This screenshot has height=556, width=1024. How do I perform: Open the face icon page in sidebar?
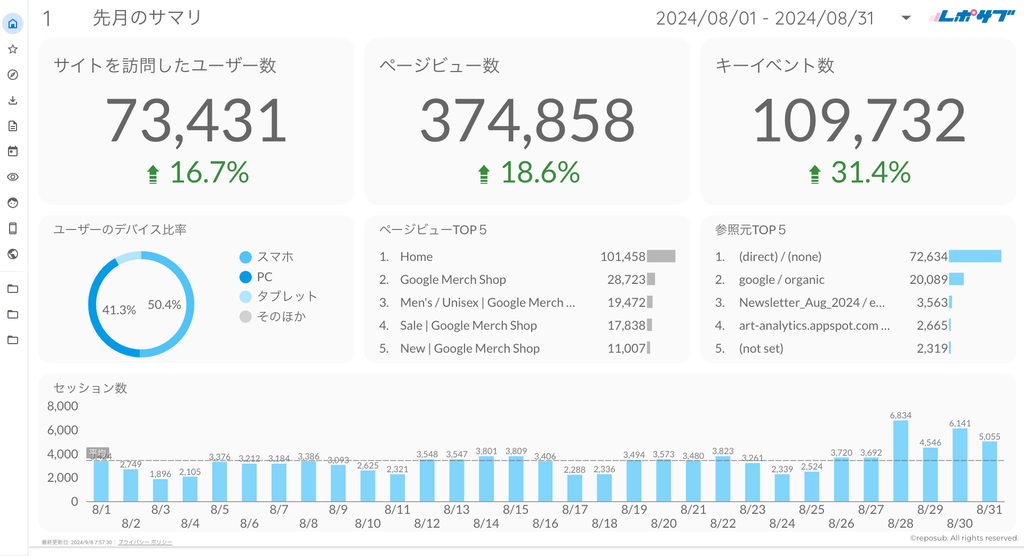click(x=13, y=202)
